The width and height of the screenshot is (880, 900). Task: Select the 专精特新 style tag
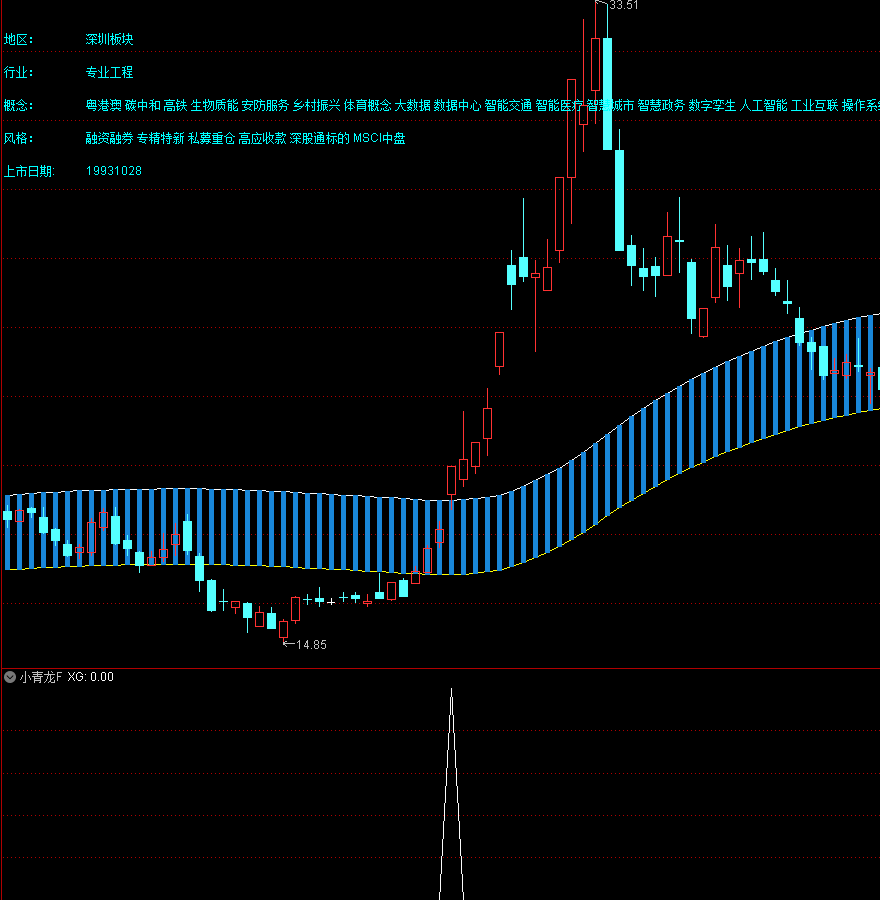pos(160,138)
